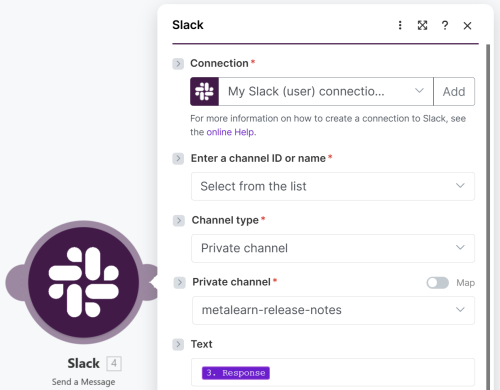Open the Private channel type dropdown
Image resolution: width=500 pixels, height=390 pixels.
coord(333,248)
